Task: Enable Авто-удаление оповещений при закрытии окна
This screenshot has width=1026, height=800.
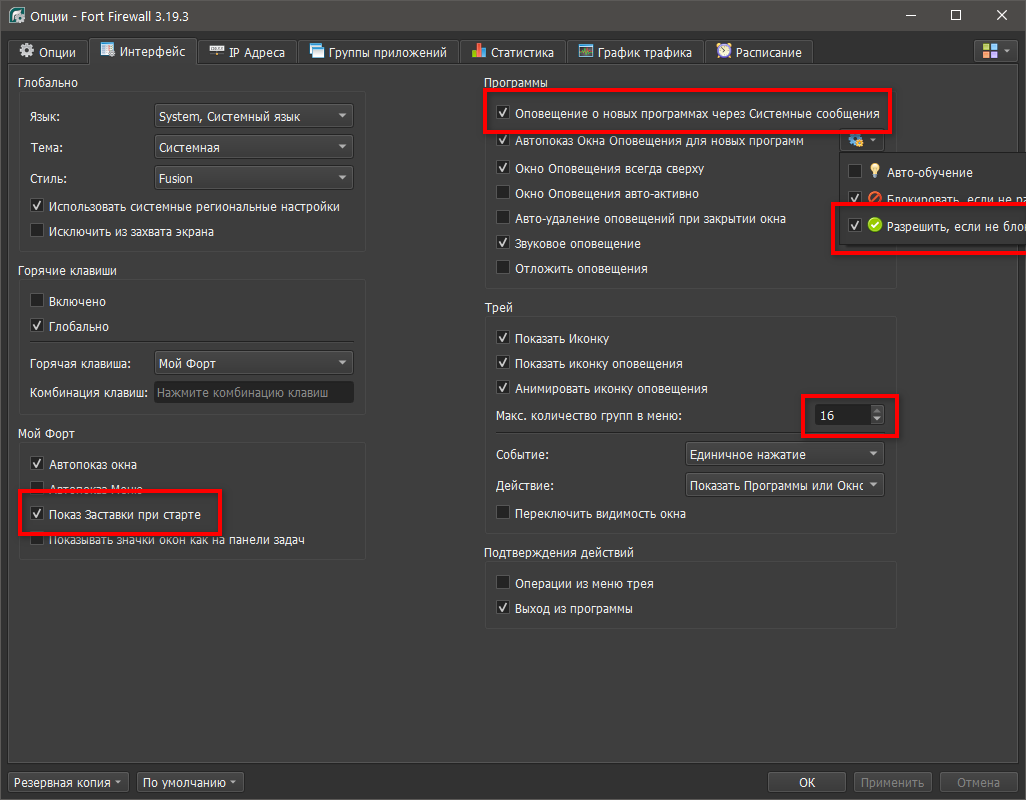Action: [641, 218]
